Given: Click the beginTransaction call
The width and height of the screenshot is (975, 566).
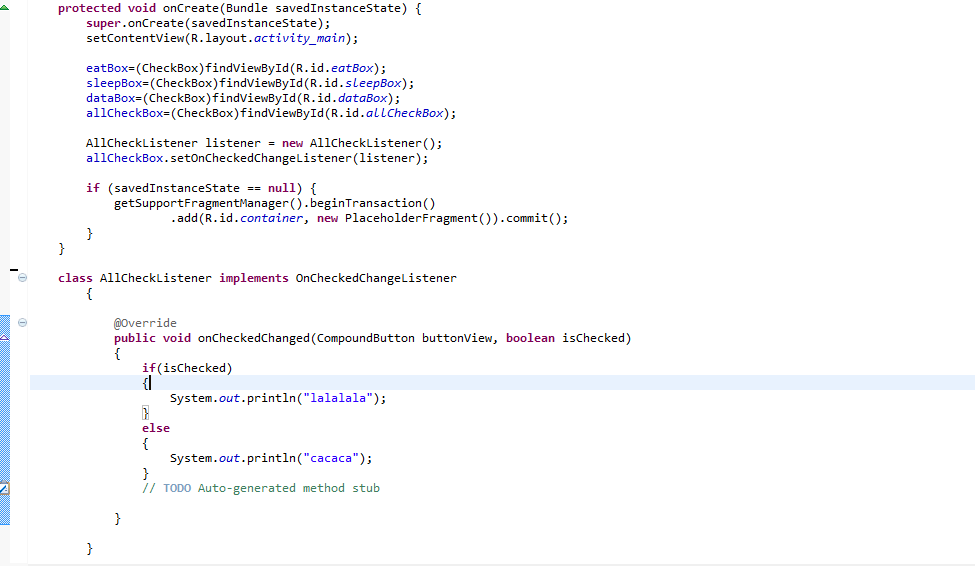Looking at the screenshot, I should 372,203.
